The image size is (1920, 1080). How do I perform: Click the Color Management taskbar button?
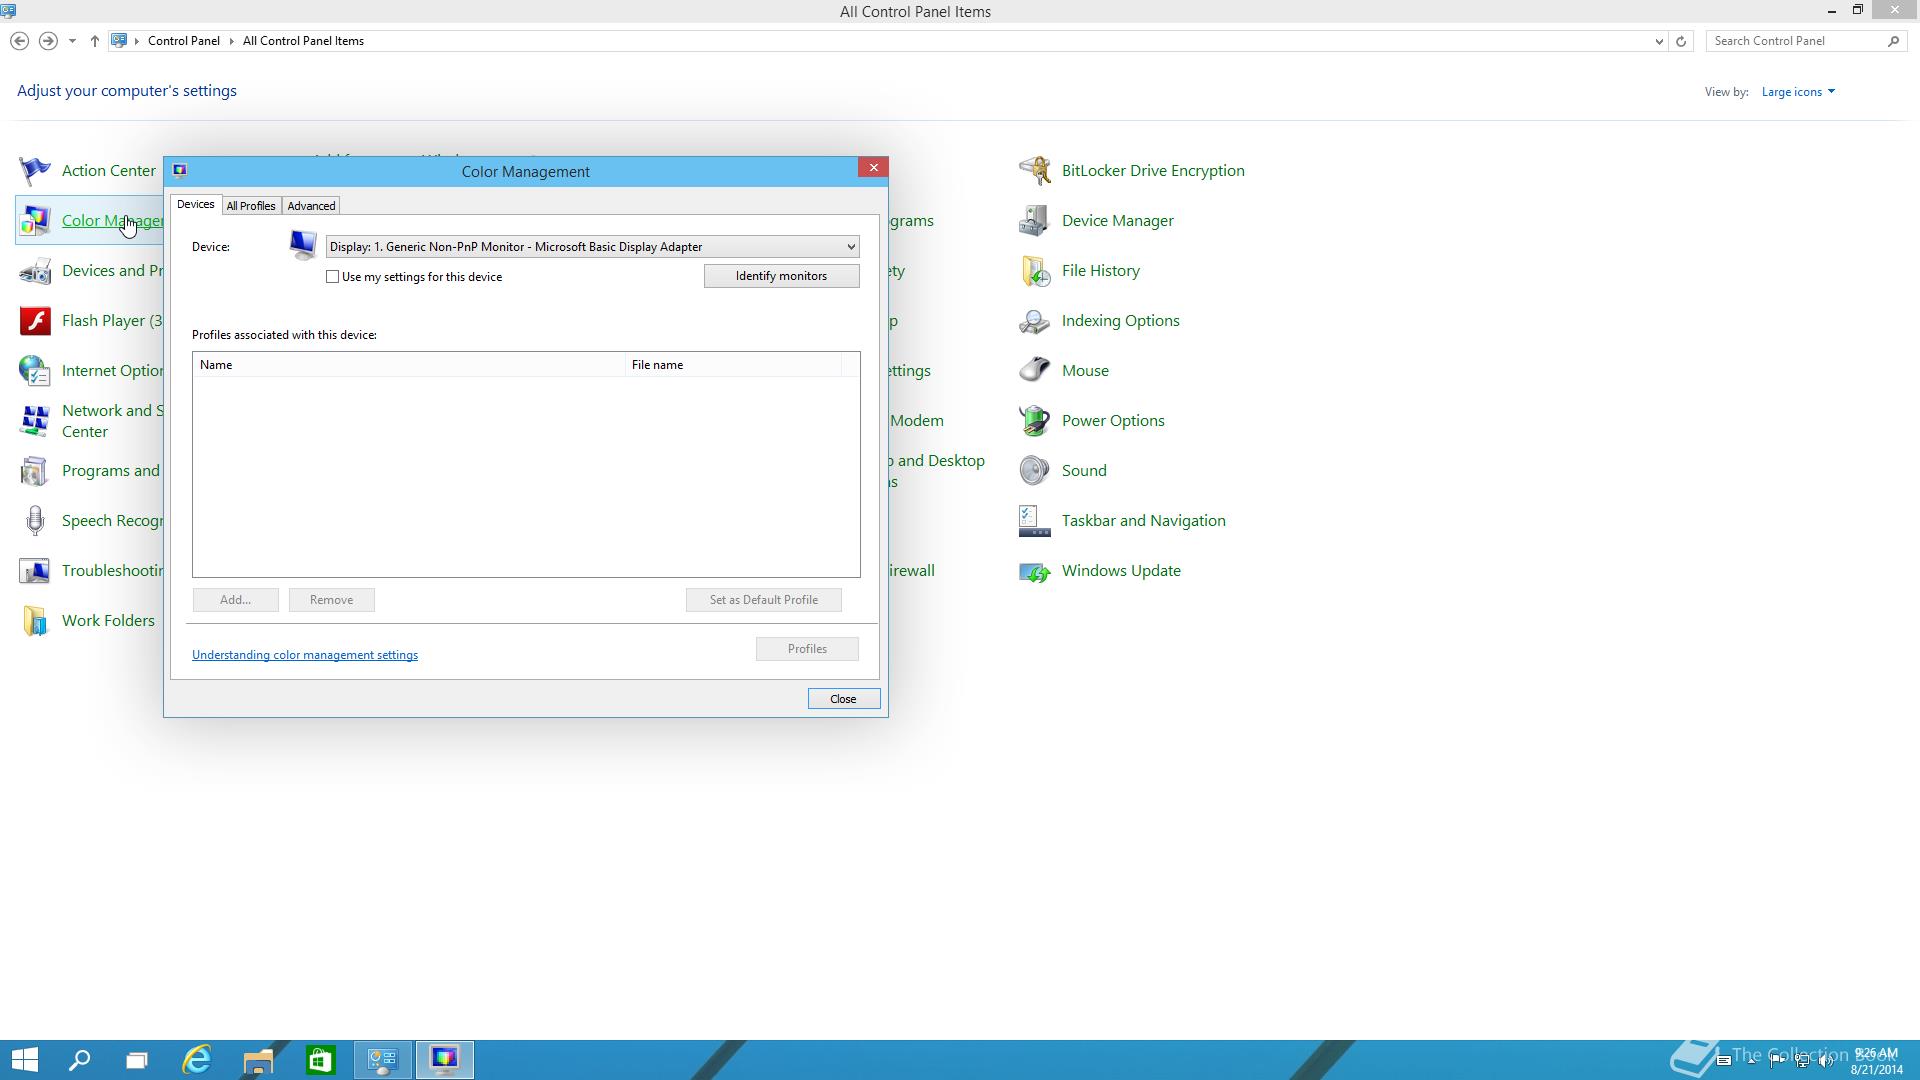[x=445, y=1060]
